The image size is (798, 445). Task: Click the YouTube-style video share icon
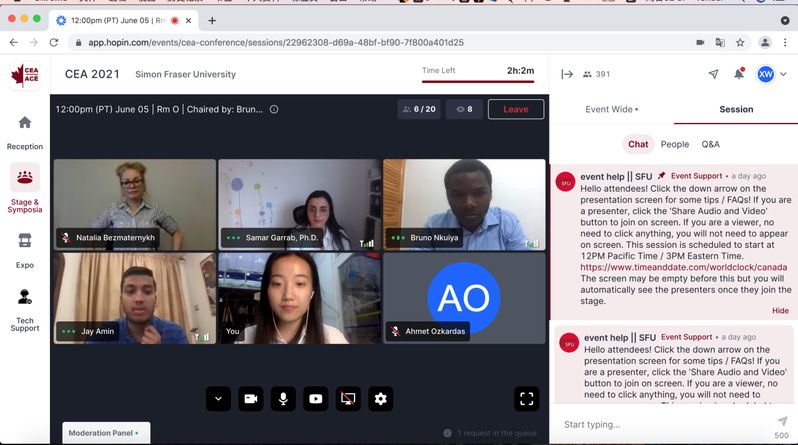(316, 398)
